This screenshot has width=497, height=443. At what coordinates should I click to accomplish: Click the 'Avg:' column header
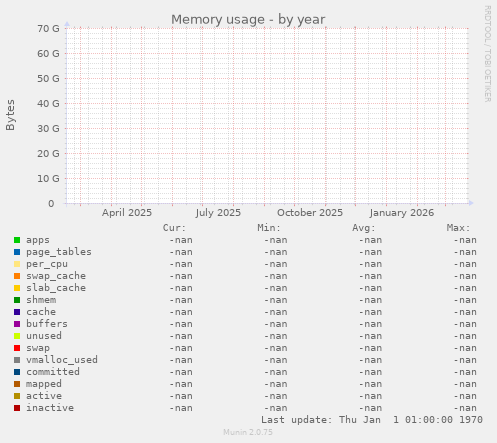click(x=364, y=228)
